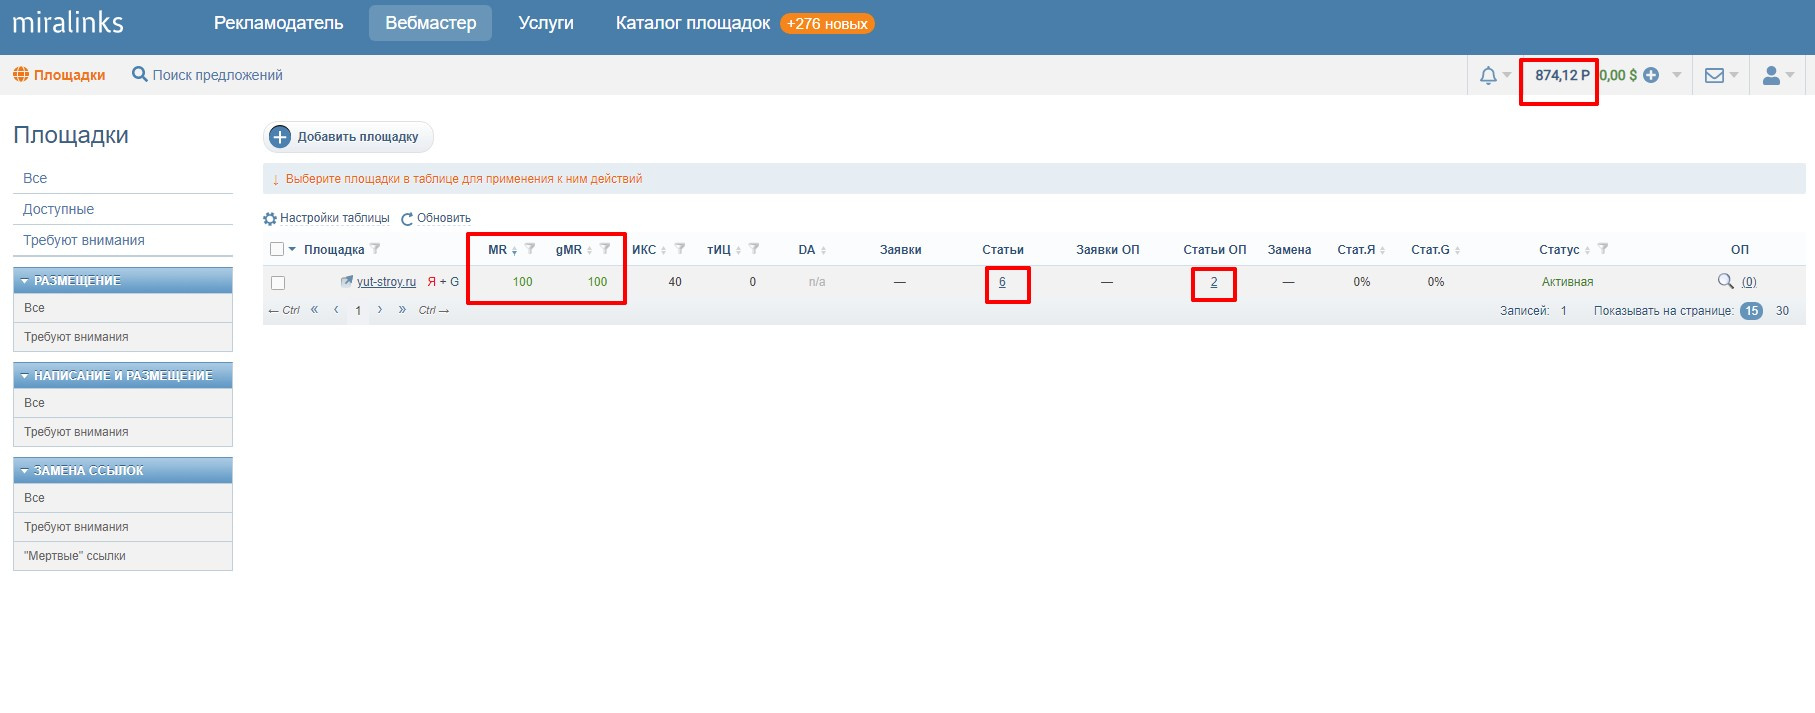Open Площадки in the sub-navigation
The height and width of the screenshot is (713, 1815).
point(69,75)
